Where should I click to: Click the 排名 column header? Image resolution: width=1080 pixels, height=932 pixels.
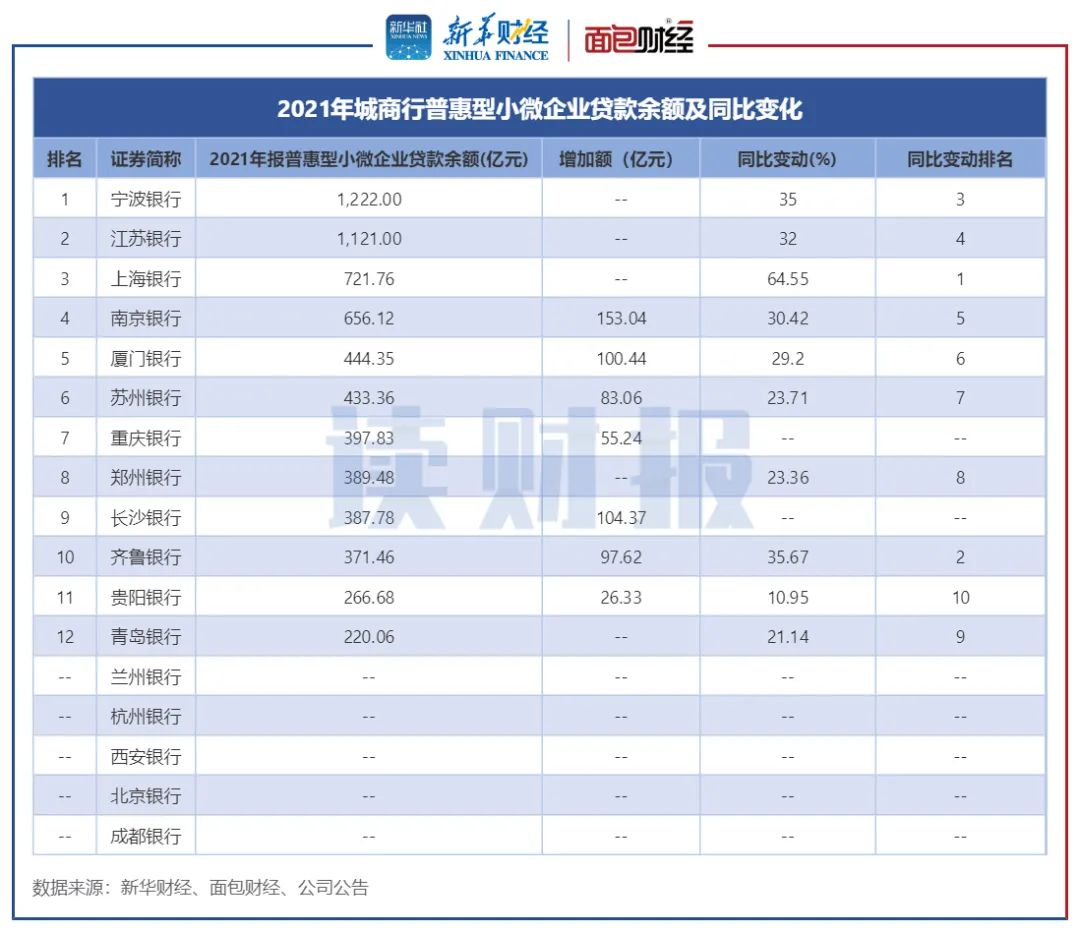click(65, 159)
